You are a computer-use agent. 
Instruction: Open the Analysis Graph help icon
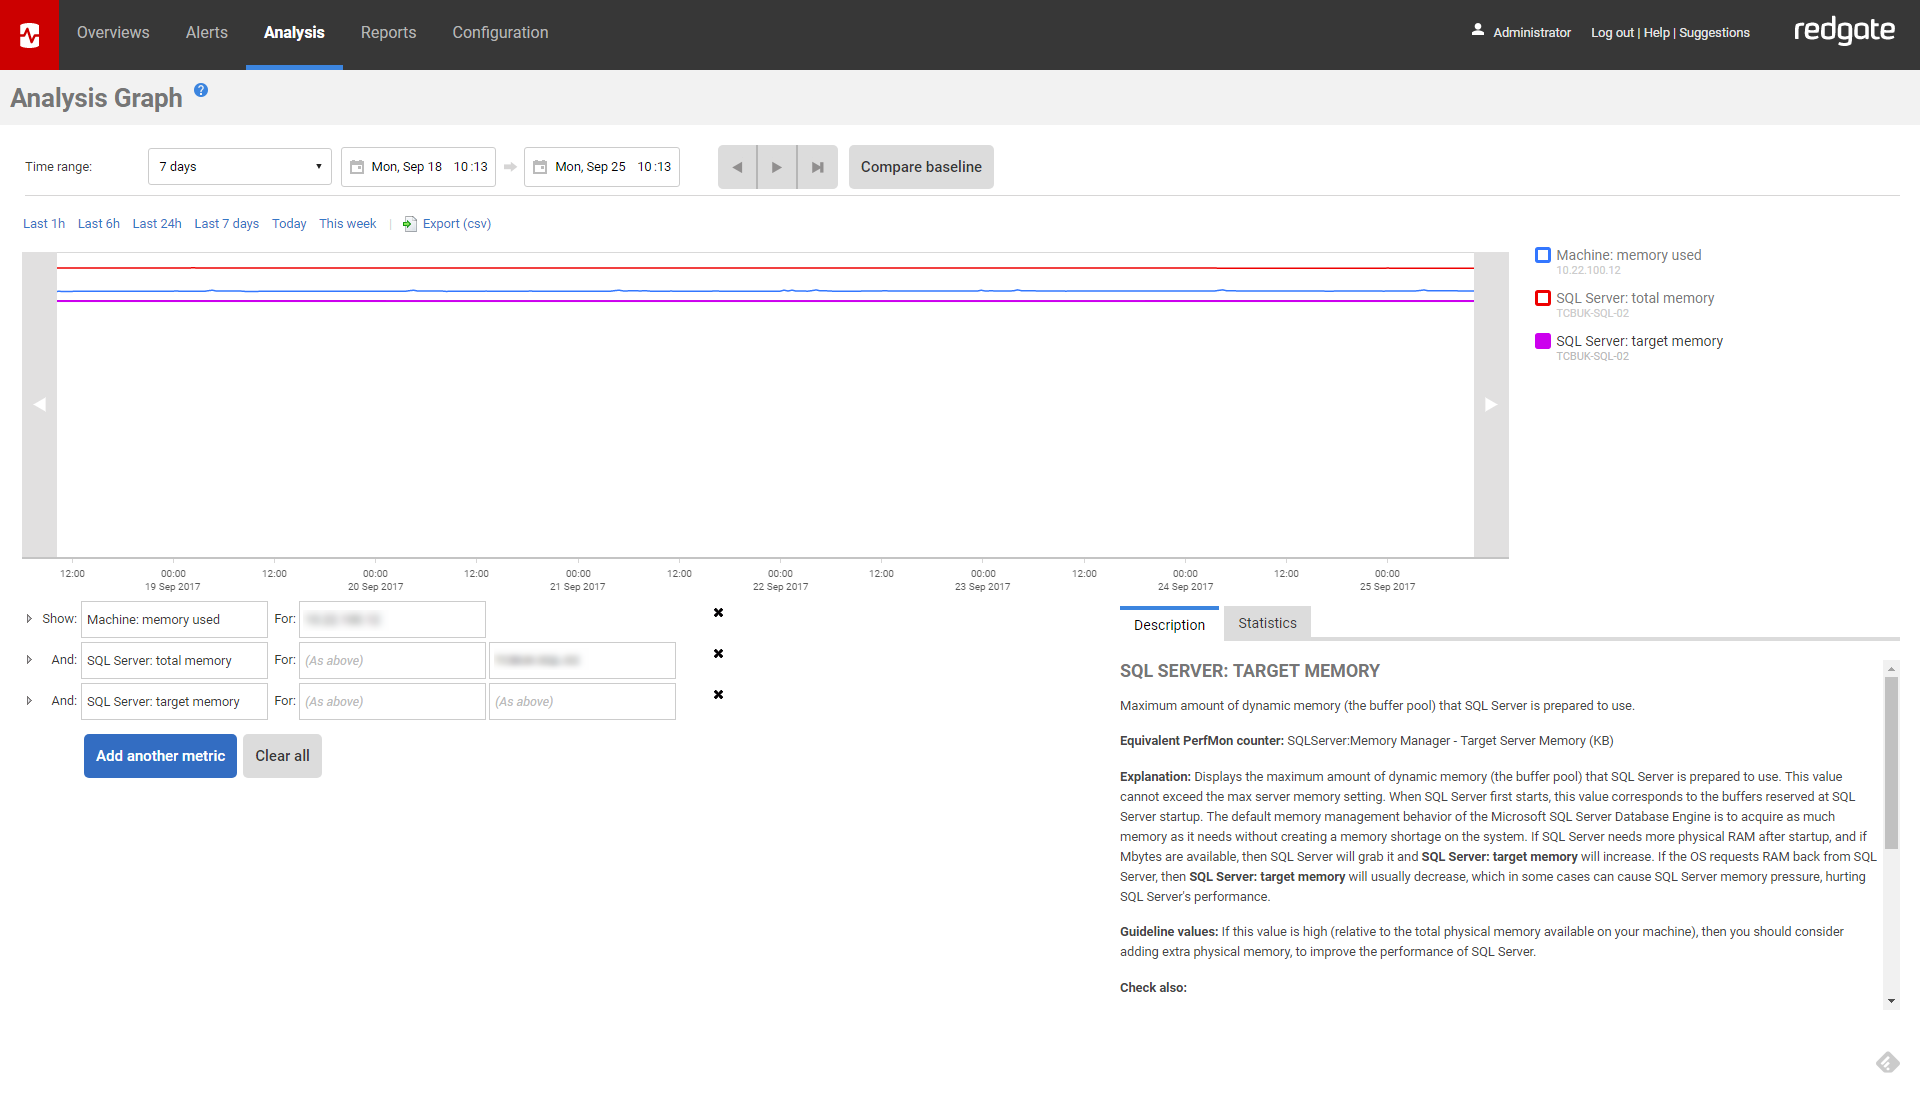201,90
